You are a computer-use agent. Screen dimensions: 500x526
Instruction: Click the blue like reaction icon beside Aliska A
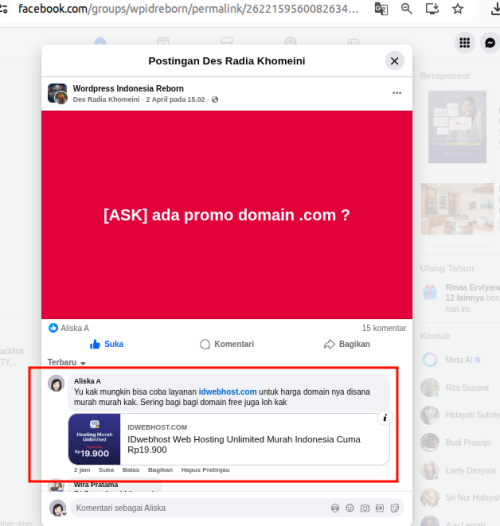click(x=53, y=328)
